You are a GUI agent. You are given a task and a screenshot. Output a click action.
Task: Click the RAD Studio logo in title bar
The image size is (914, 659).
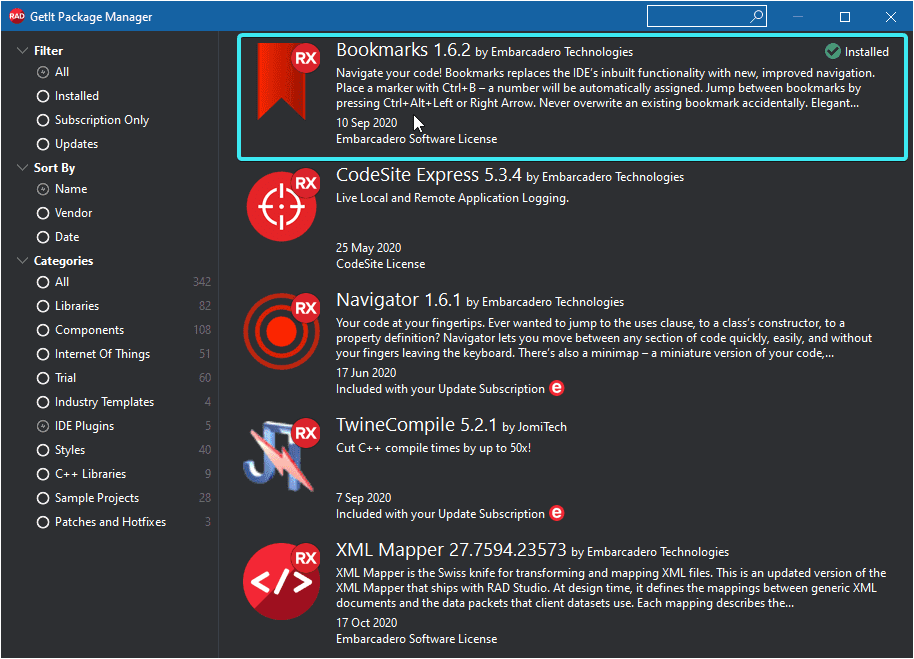[16, 16]
